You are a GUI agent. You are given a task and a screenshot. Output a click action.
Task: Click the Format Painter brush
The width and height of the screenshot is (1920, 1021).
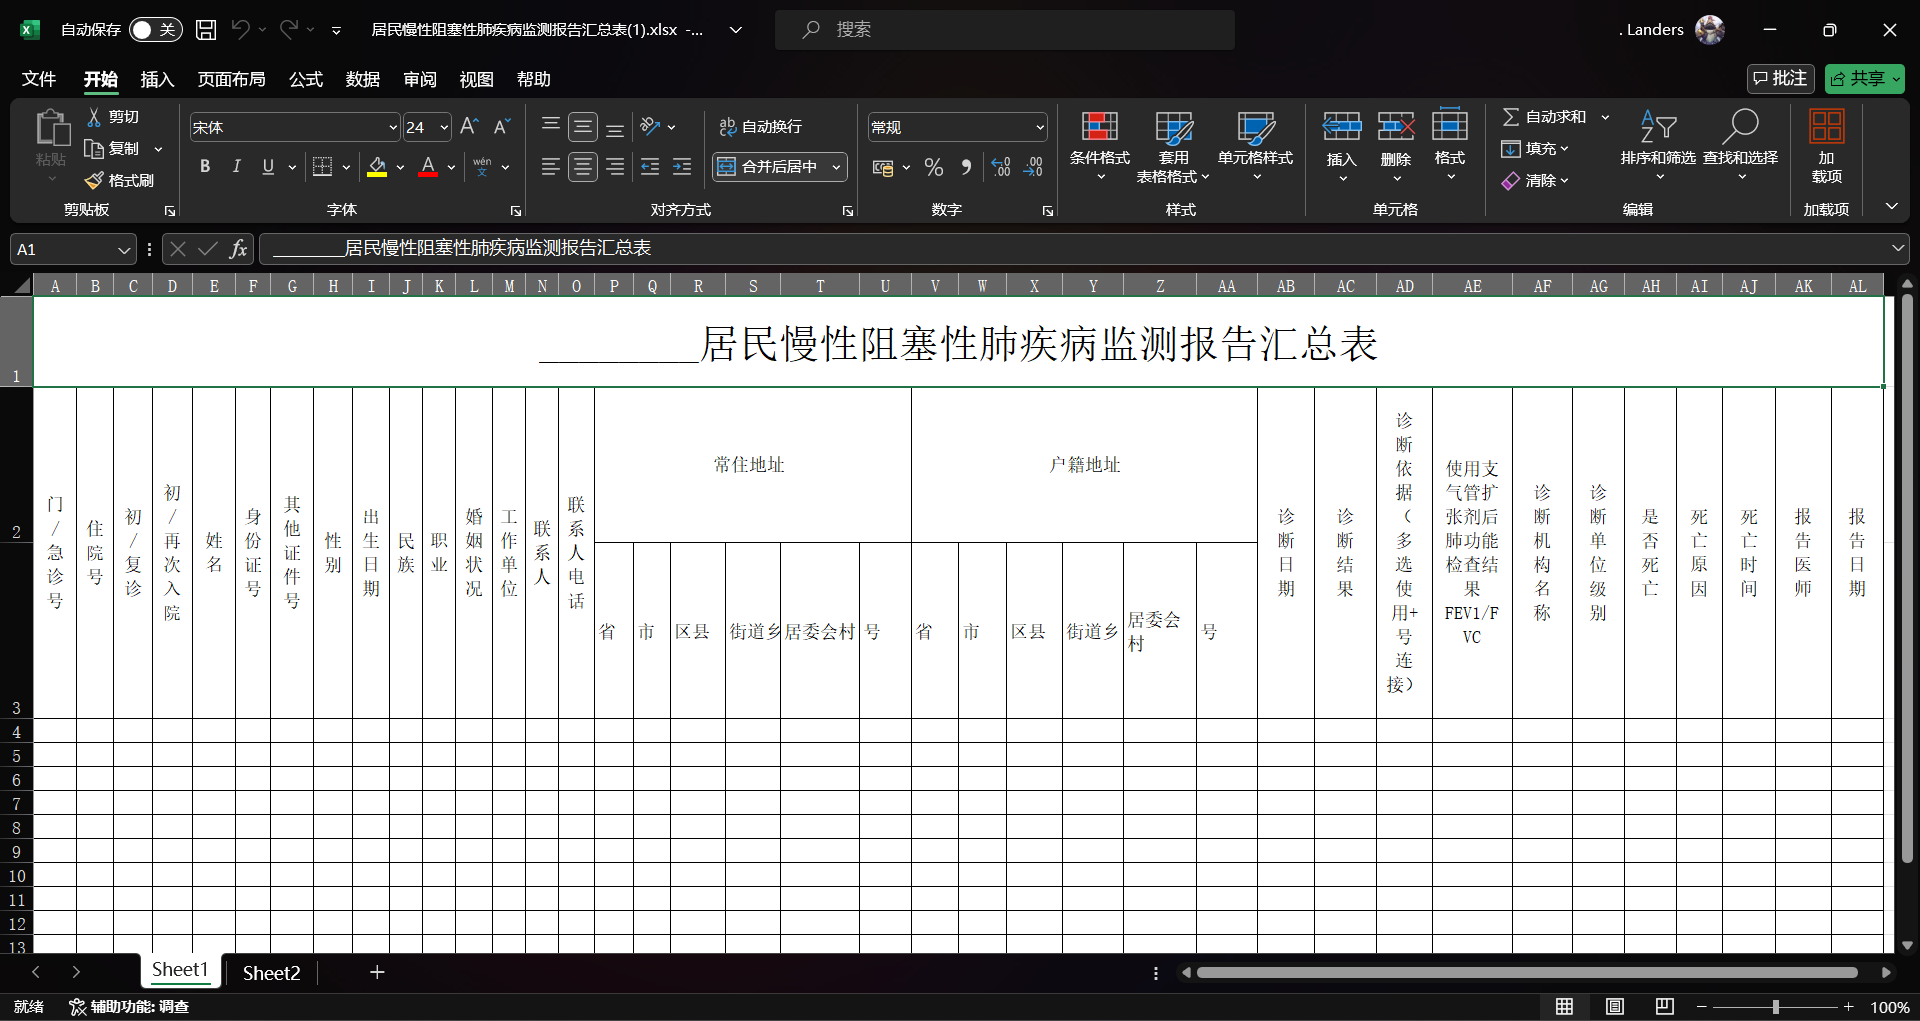click(120, 180)
